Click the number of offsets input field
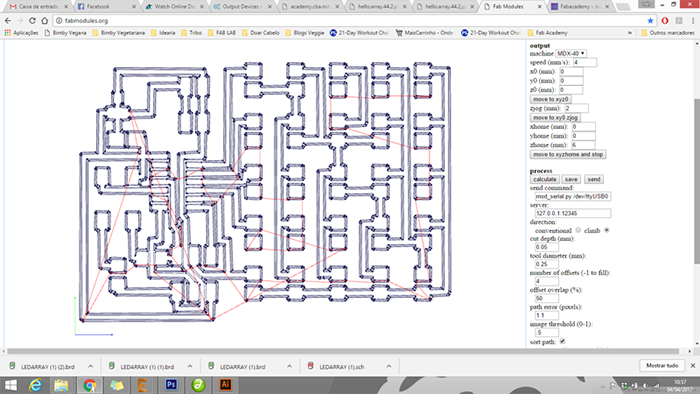 546,281
